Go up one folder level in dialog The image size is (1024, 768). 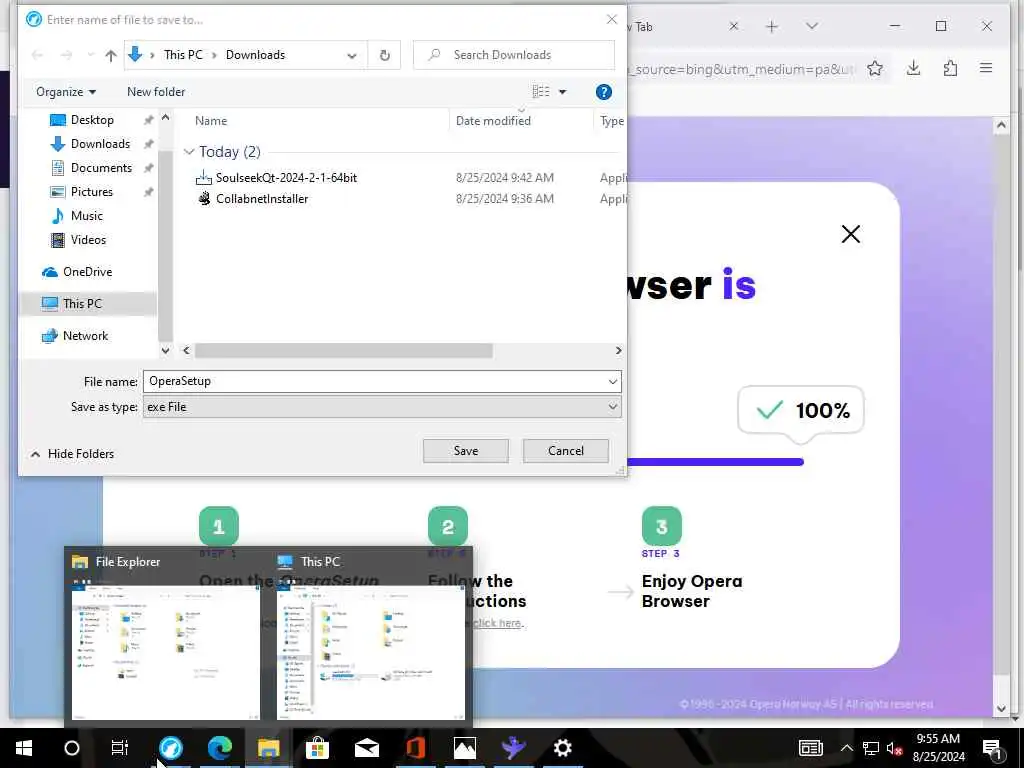(110, 56)
